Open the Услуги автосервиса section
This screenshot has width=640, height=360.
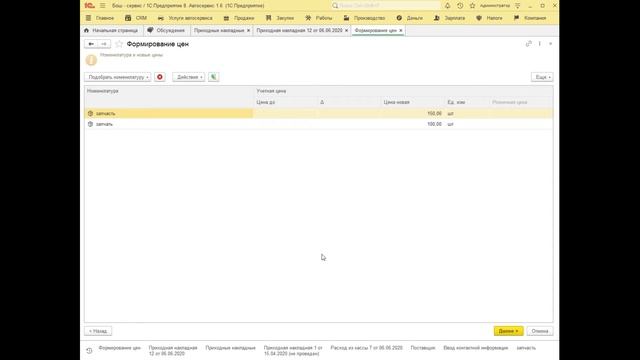tap(185, 18)
